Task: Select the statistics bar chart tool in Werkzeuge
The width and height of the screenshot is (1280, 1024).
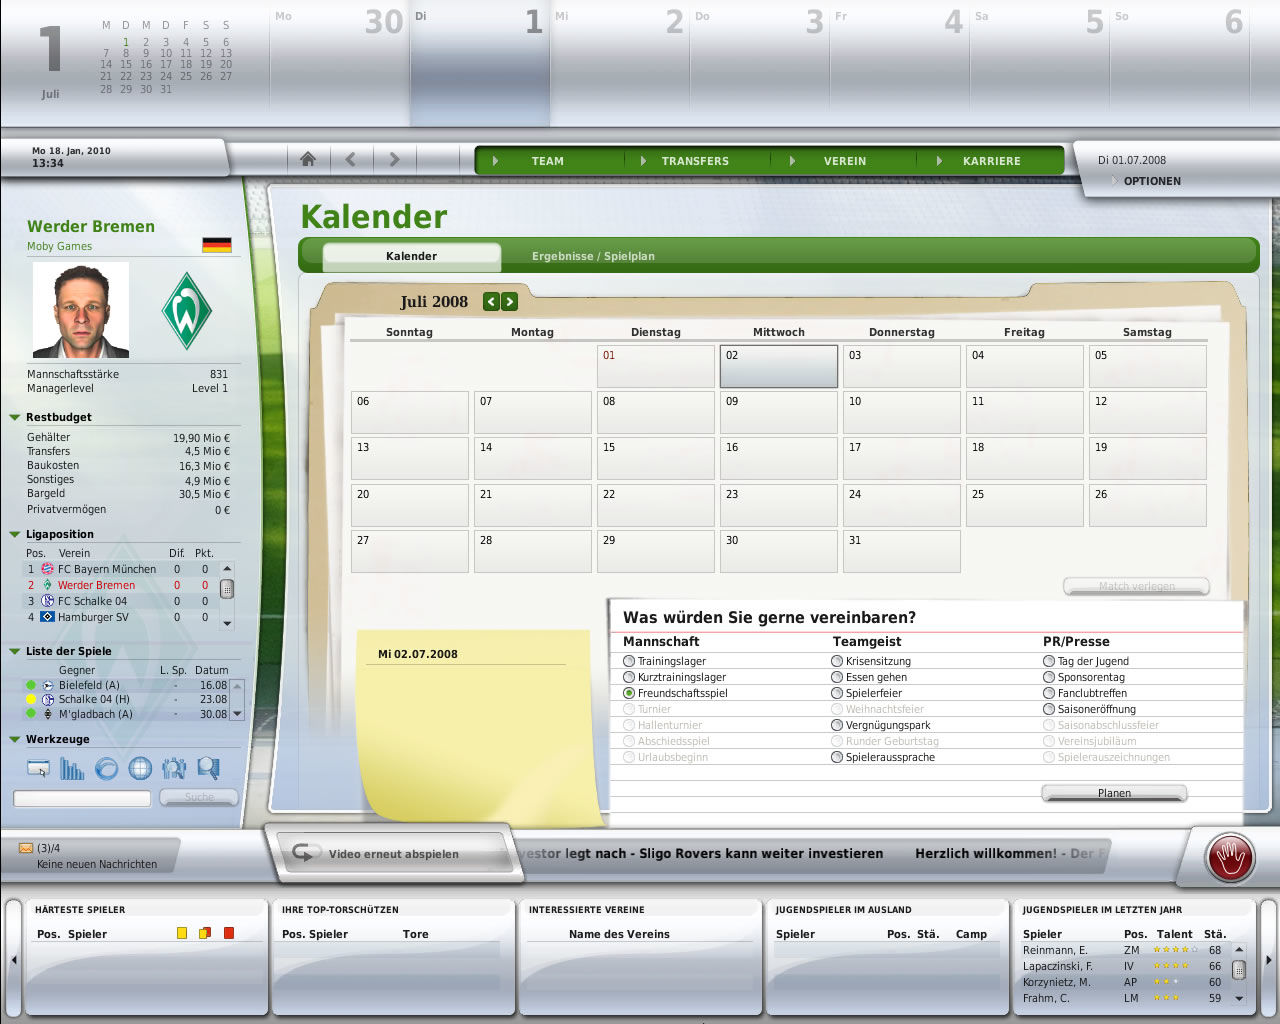Action: 71,768
